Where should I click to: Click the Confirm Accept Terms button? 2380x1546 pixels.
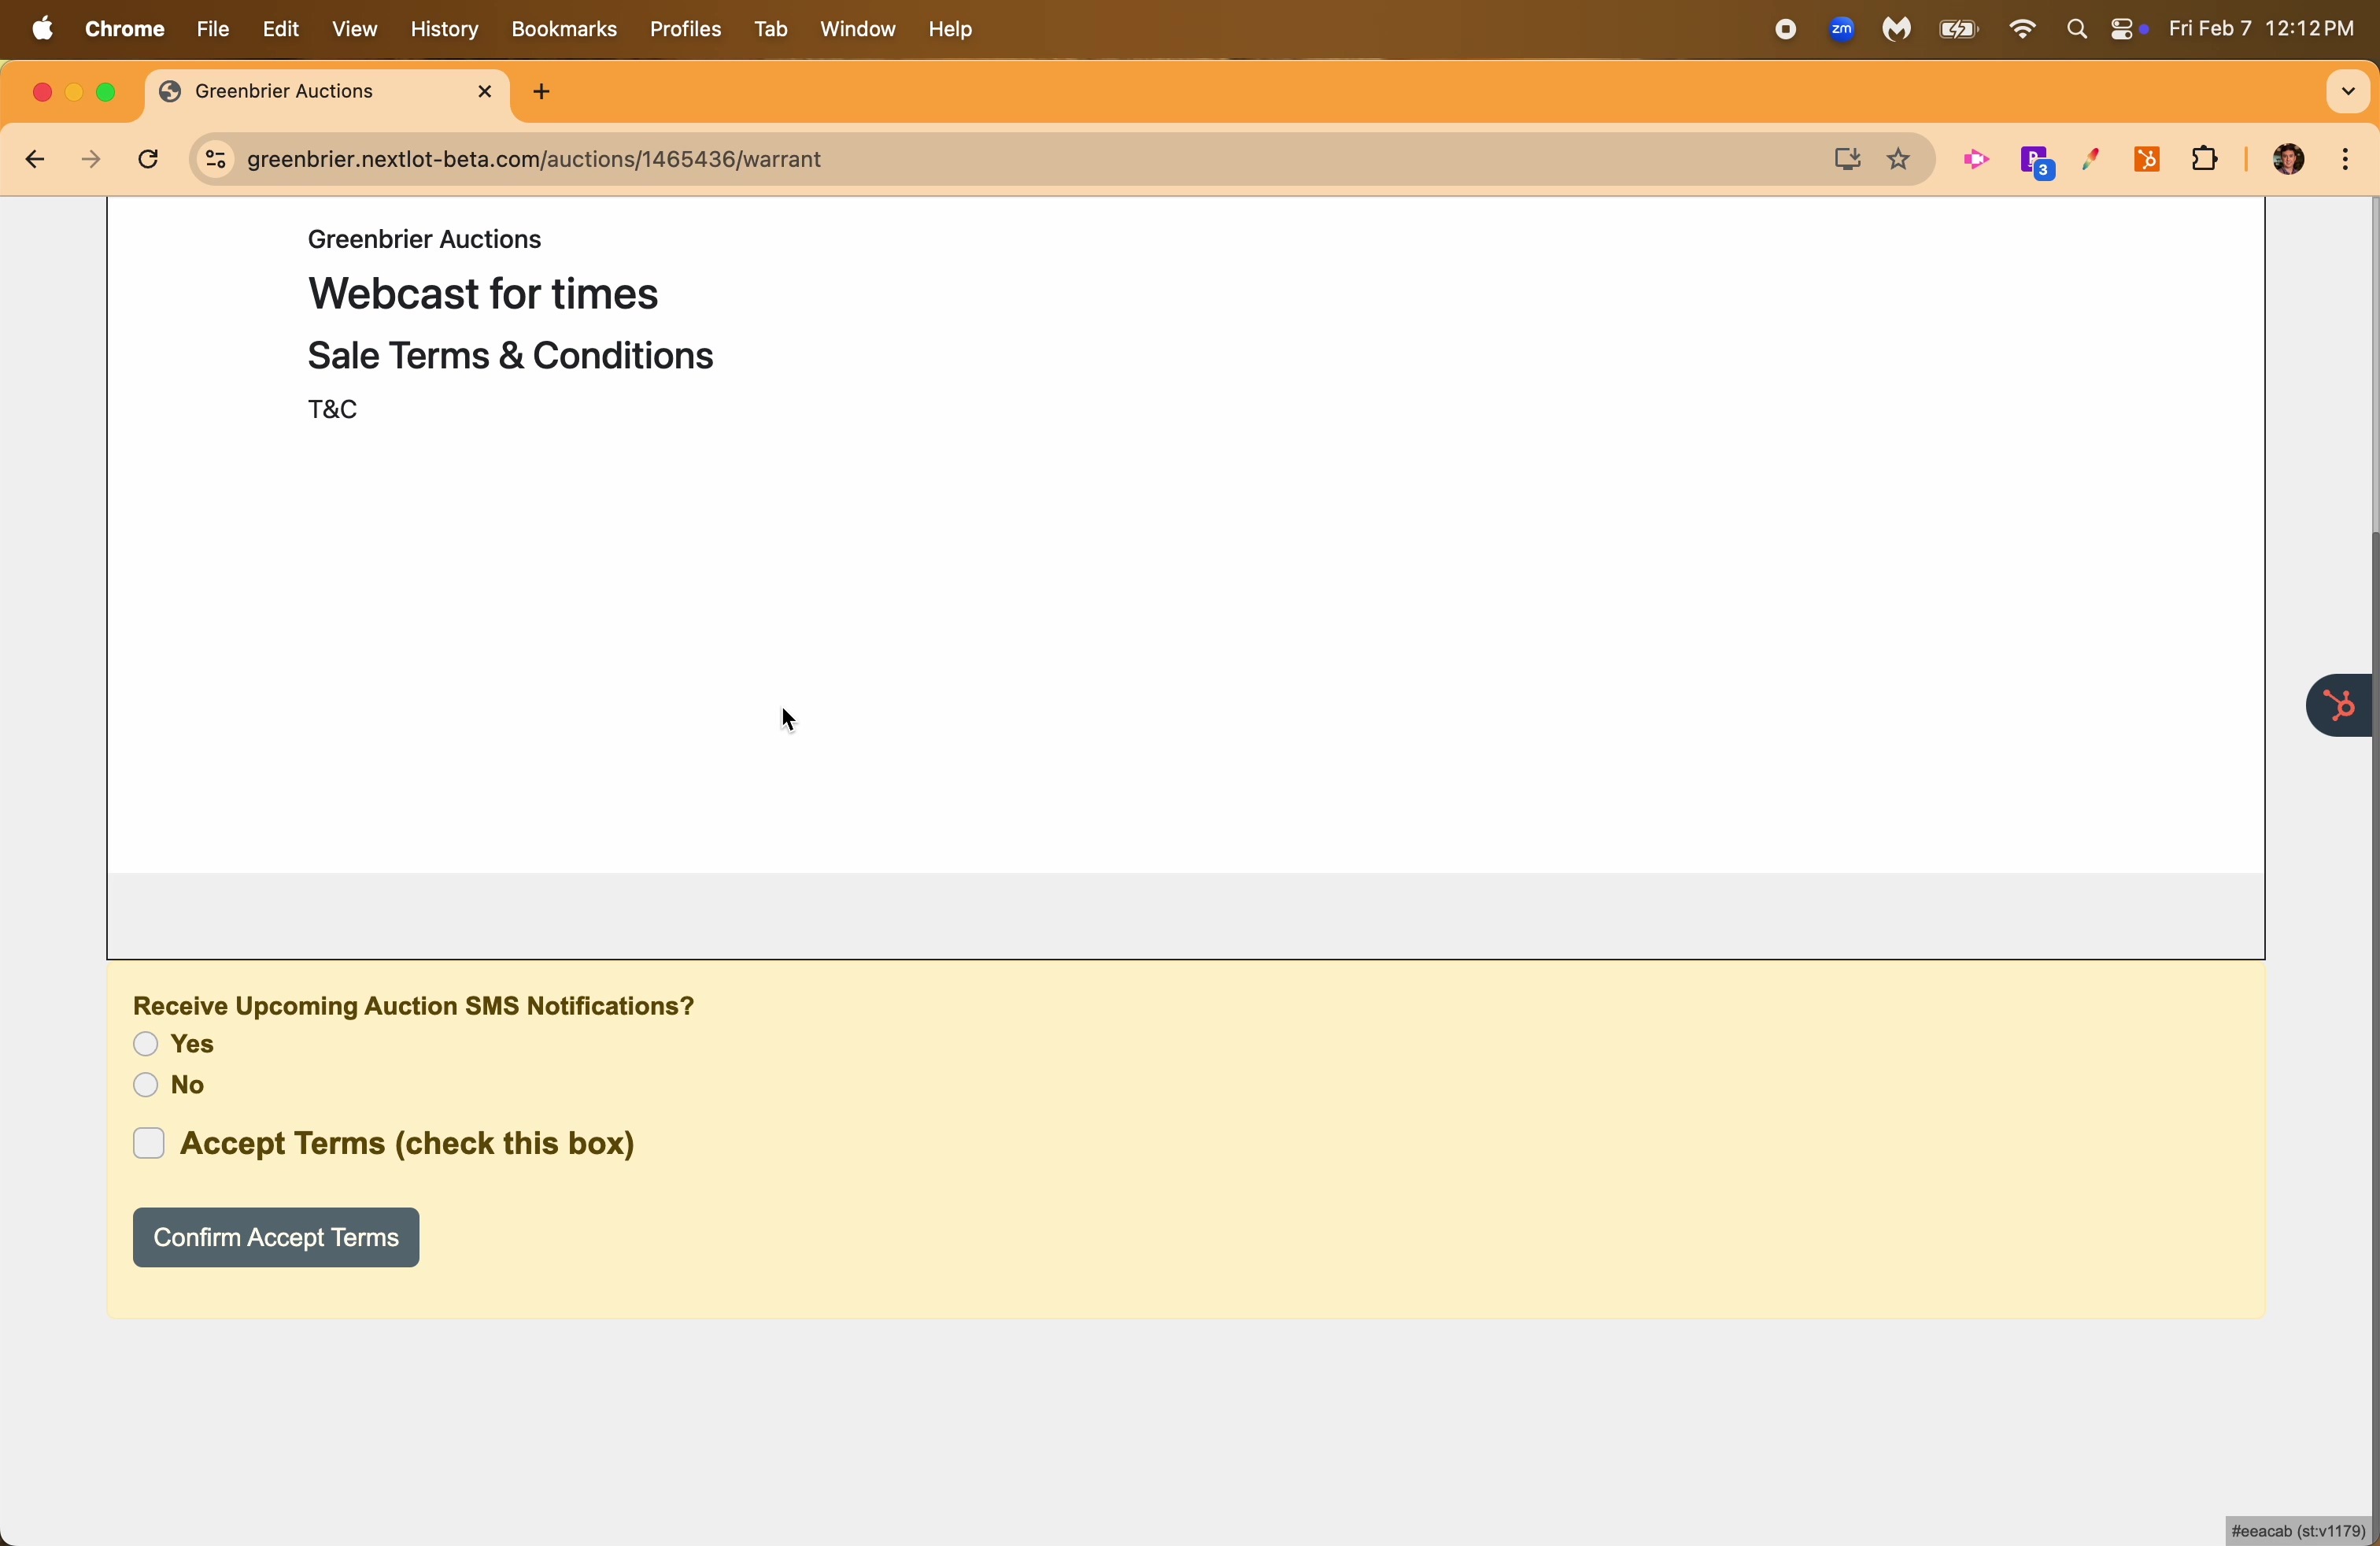click(x=276, y=1238)
